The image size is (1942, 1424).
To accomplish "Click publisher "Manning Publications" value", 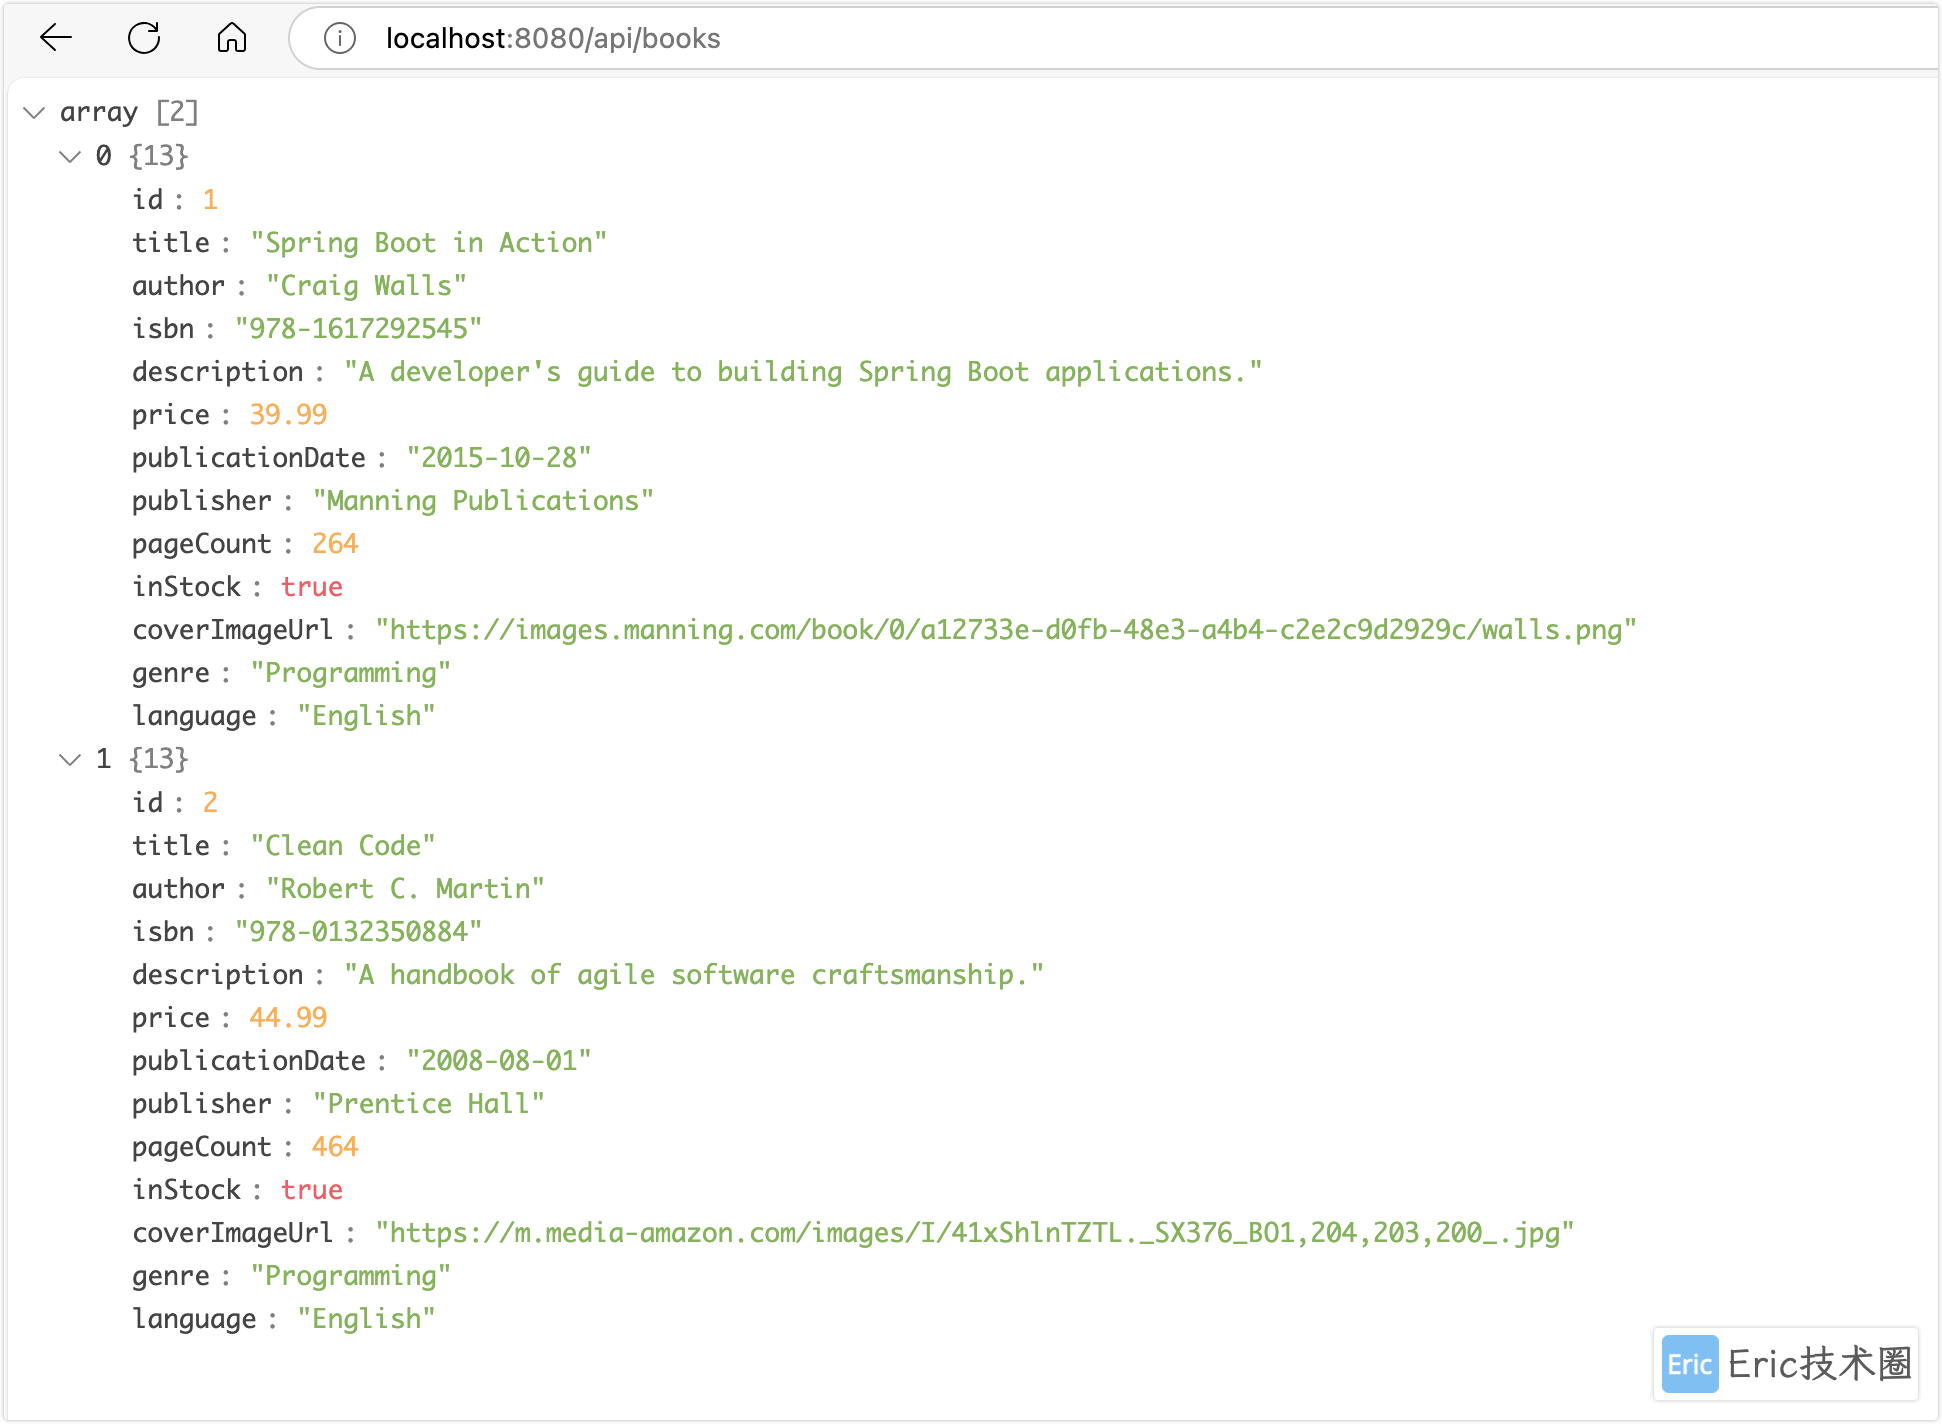I will 483,501.
